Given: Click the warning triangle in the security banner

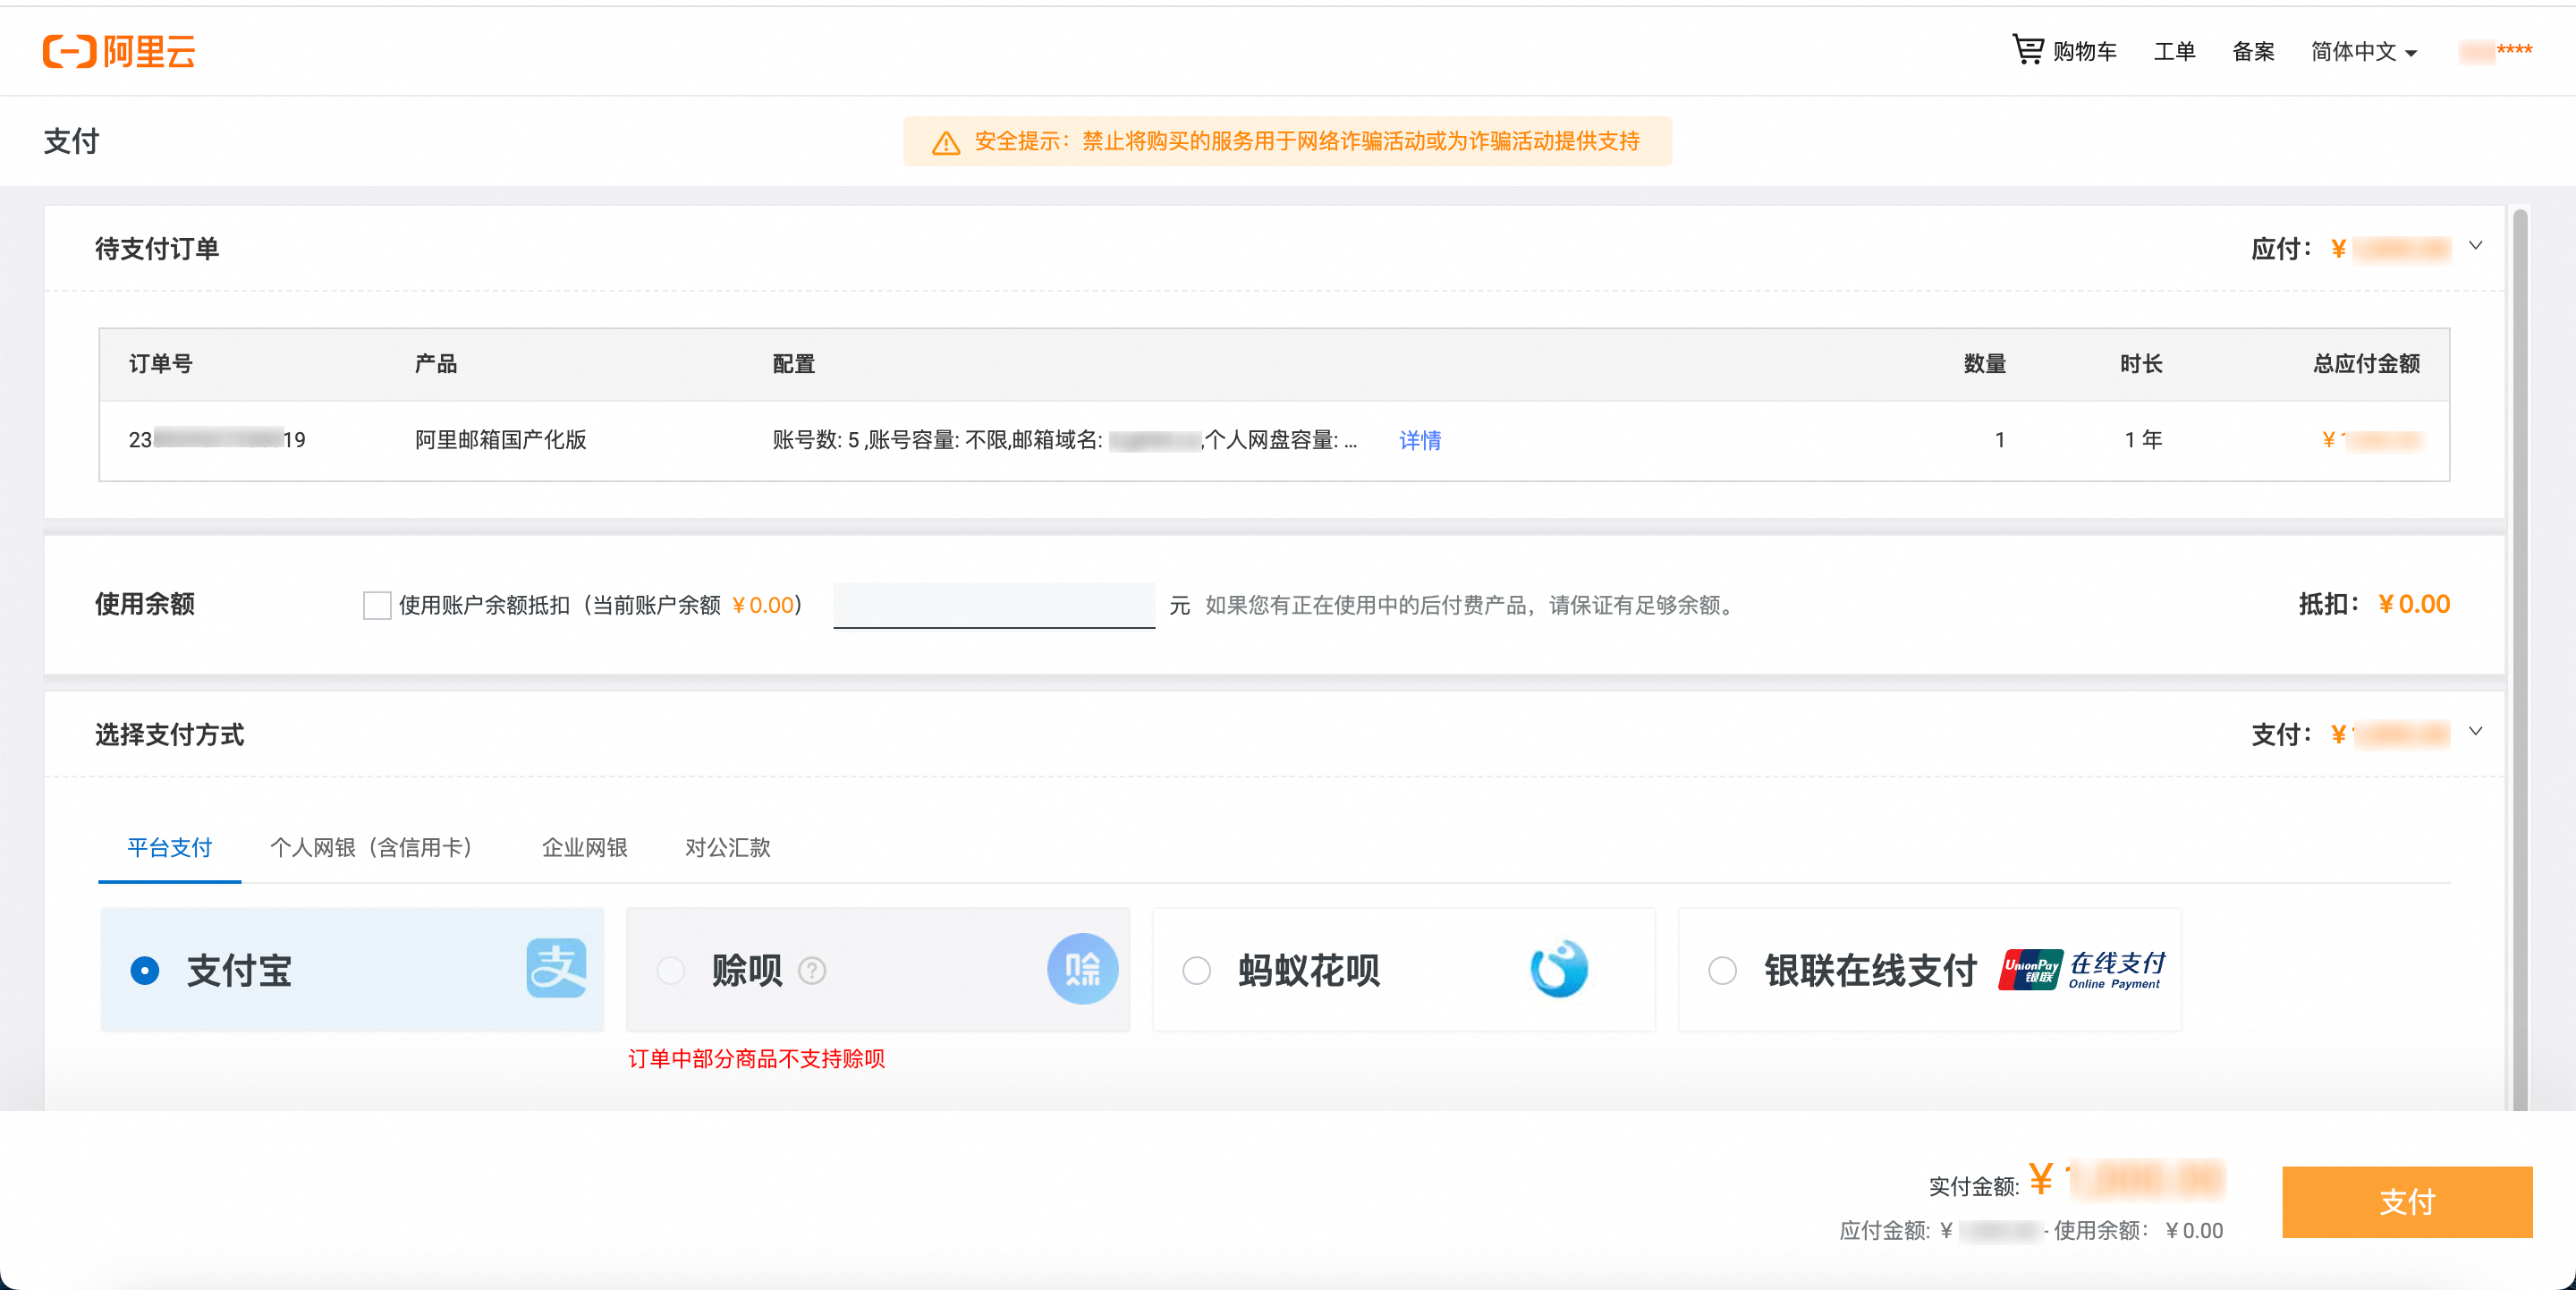Looking at the screenshot, I should coord(945,142).
